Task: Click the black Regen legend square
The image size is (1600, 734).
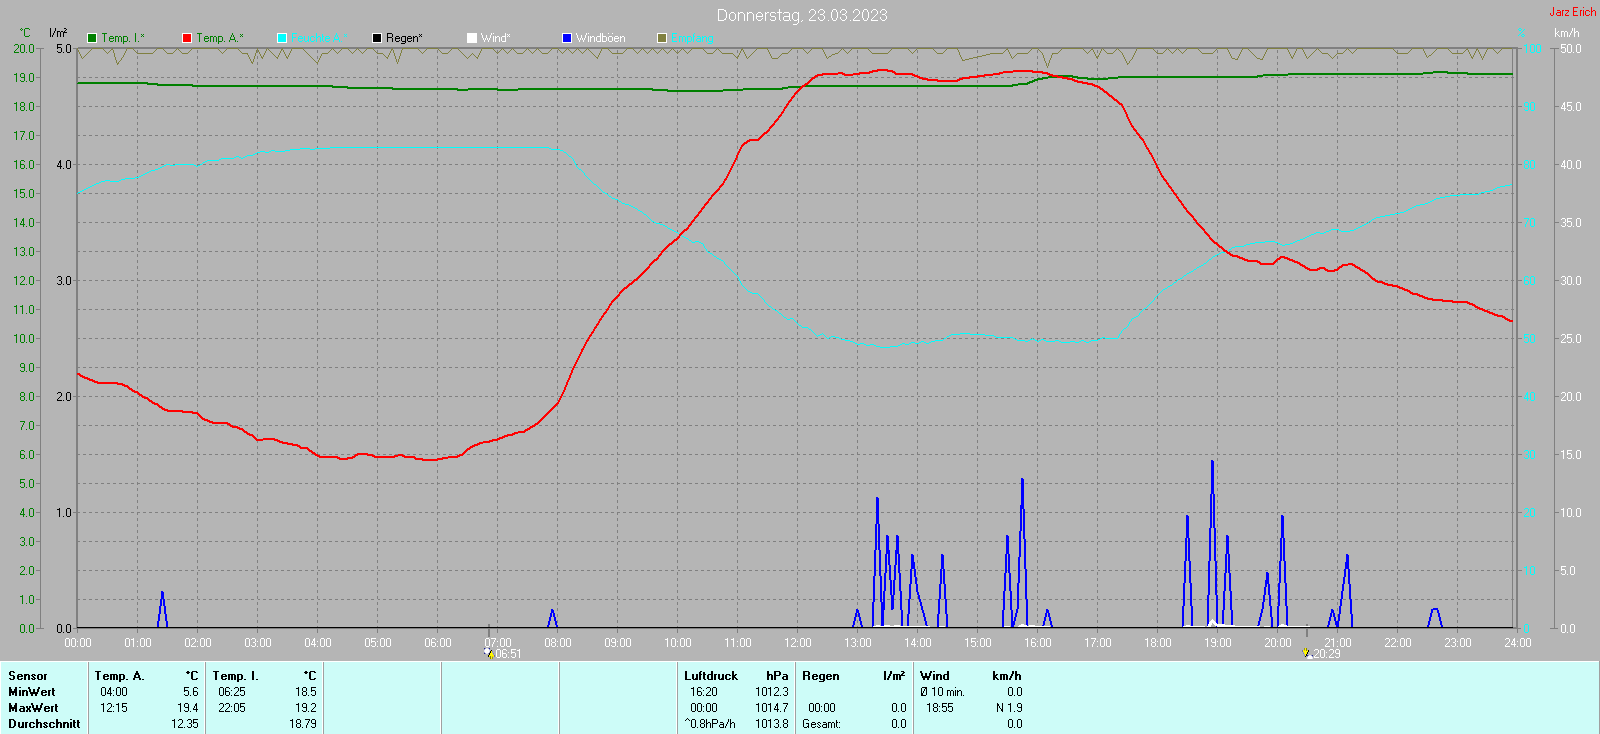Action: 377,38
